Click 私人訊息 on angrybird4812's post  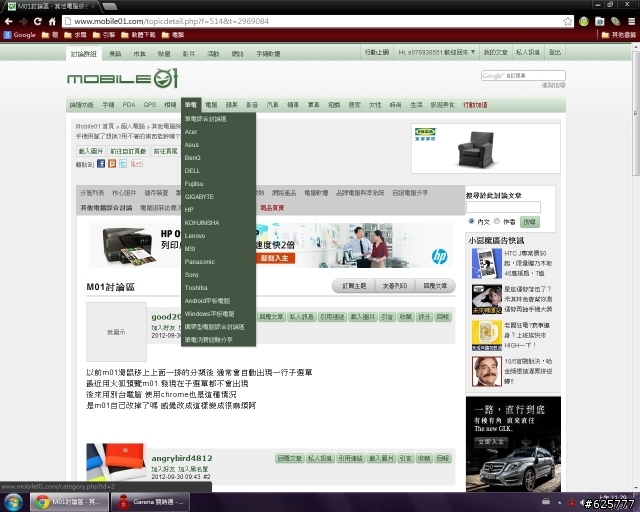(x=320, y=459)
